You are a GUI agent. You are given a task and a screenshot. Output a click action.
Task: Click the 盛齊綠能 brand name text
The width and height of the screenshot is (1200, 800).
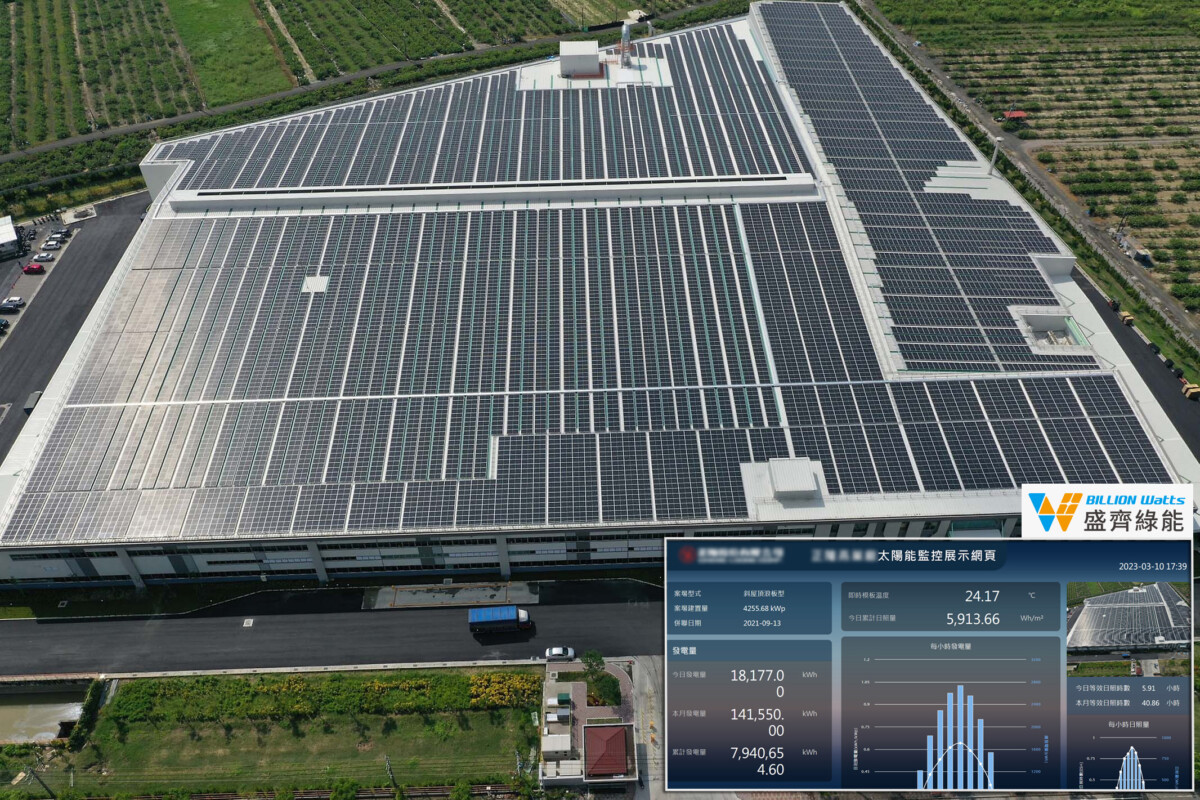(x=1134, y=520)
